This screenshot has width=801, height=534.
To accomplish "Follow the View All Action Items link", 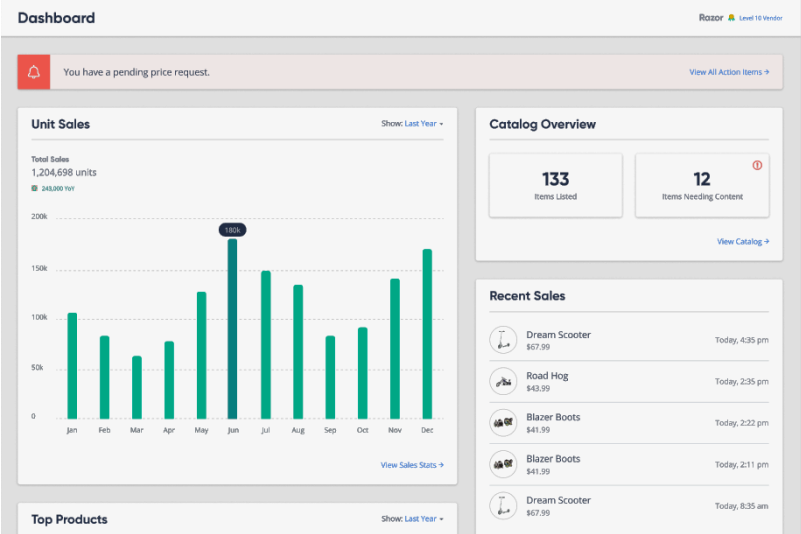I will pyautogui.click(x=729, y=72).
